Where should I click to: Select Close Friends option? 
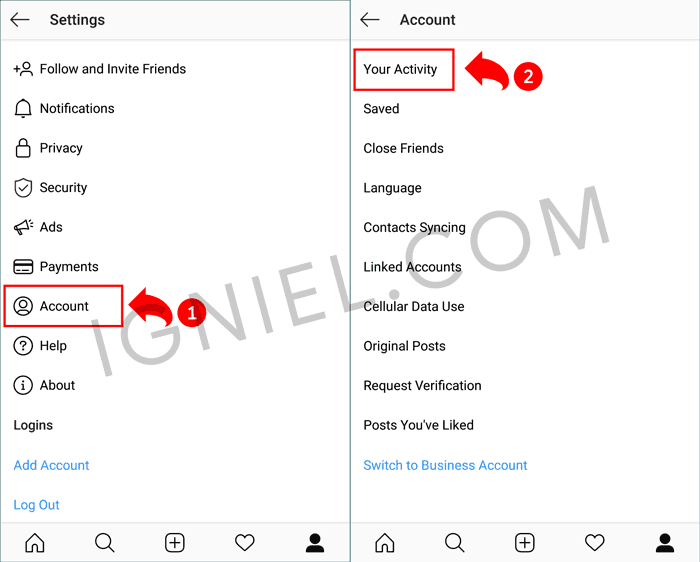pos(404,148)
